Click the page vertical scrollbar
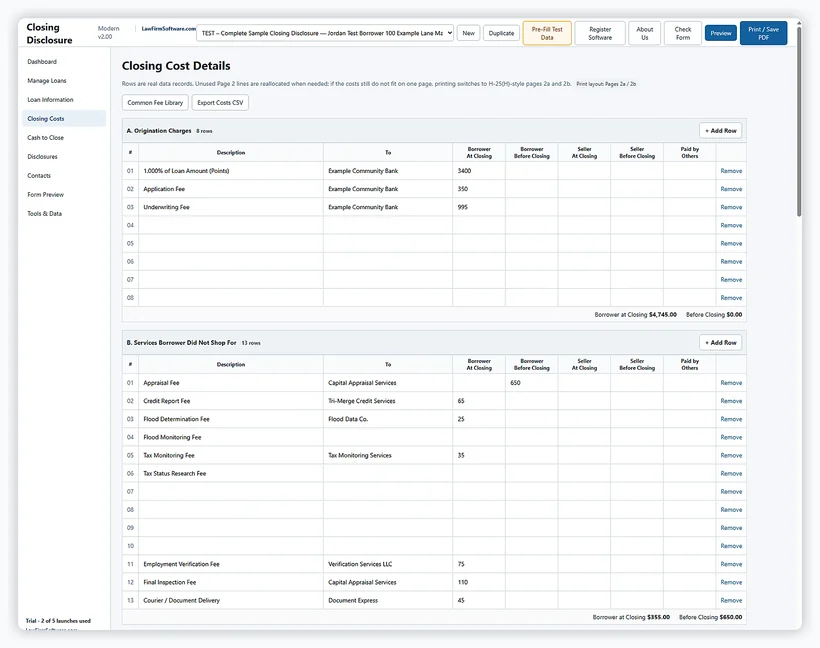The height and width of the screenshot is (648, 820). [x=799, y=120]
